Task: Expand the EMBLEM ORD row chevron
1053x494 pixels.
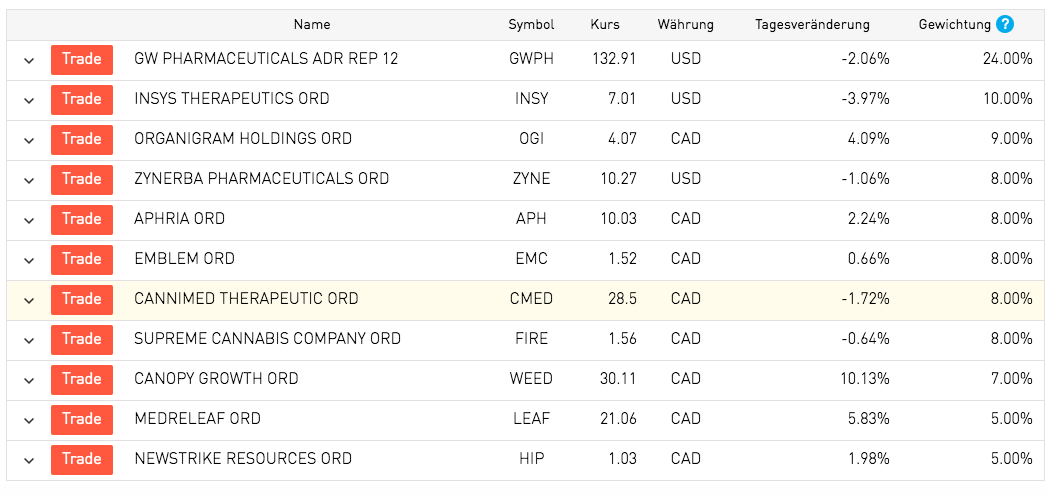Action: [29, 260]
